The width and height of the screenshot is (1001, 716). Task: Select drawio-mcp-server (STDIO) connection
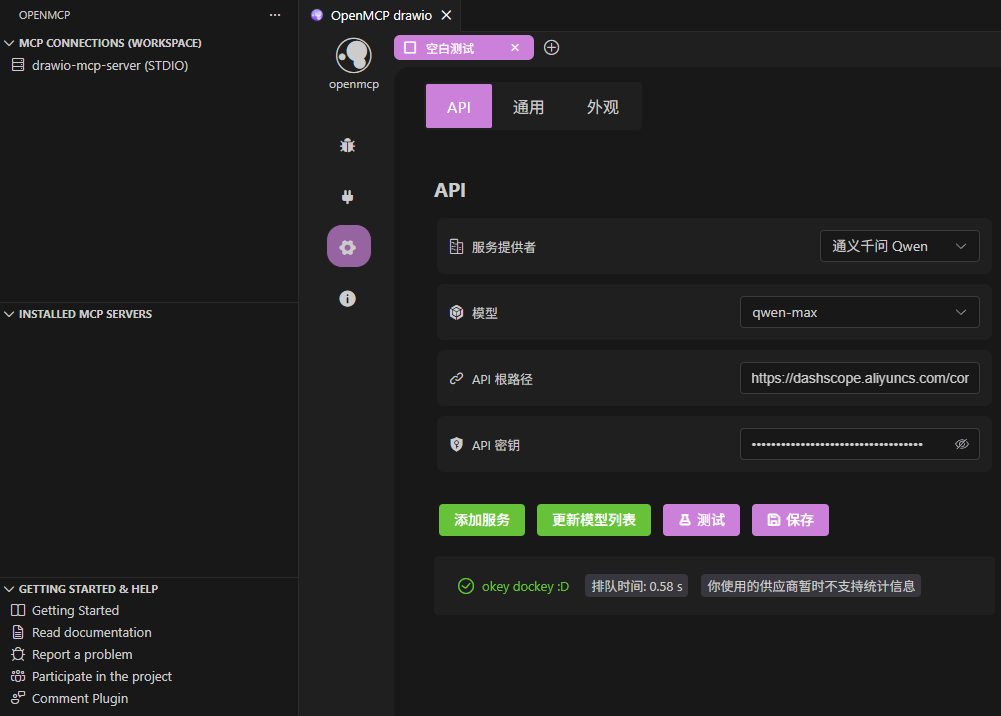110,65
